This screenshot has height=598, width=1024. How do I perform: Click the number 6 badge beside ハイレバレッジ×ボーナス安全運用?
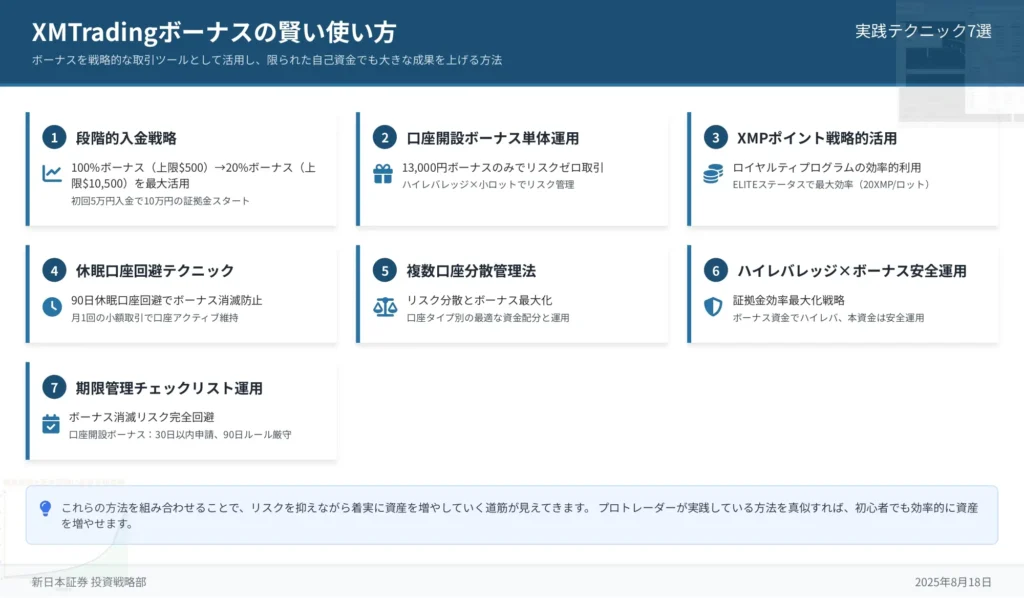(716, 270)
